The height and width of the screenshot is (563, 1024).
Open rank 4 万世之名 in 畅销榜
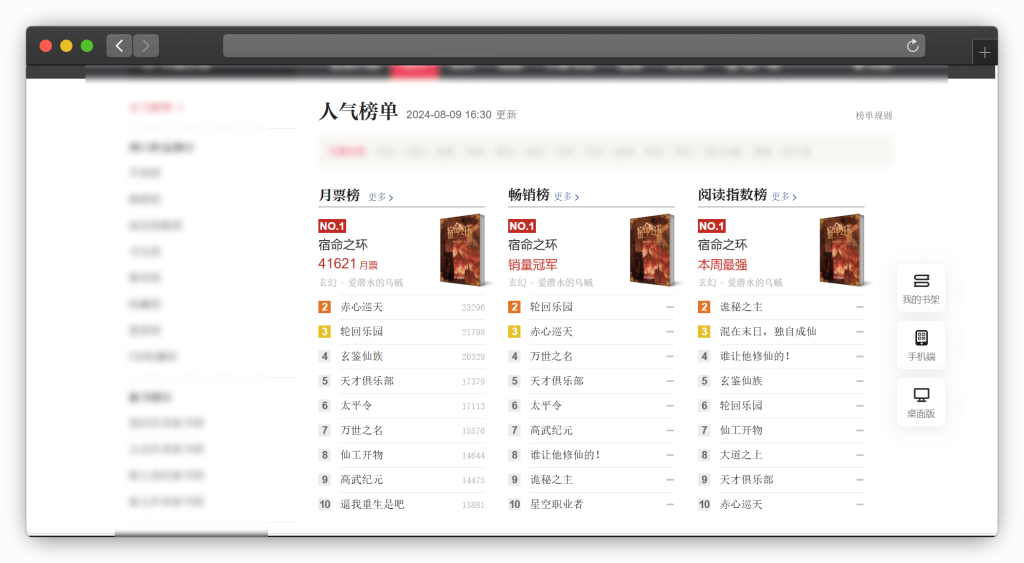(551, 357)
